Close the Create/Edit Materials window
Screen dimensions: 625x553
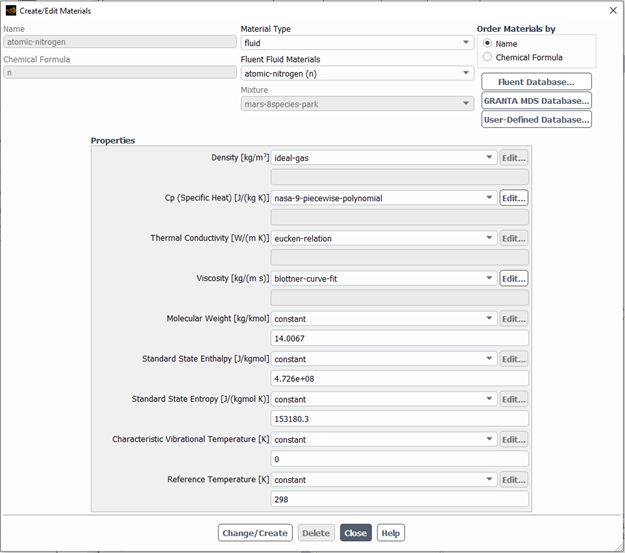(612, 10)
